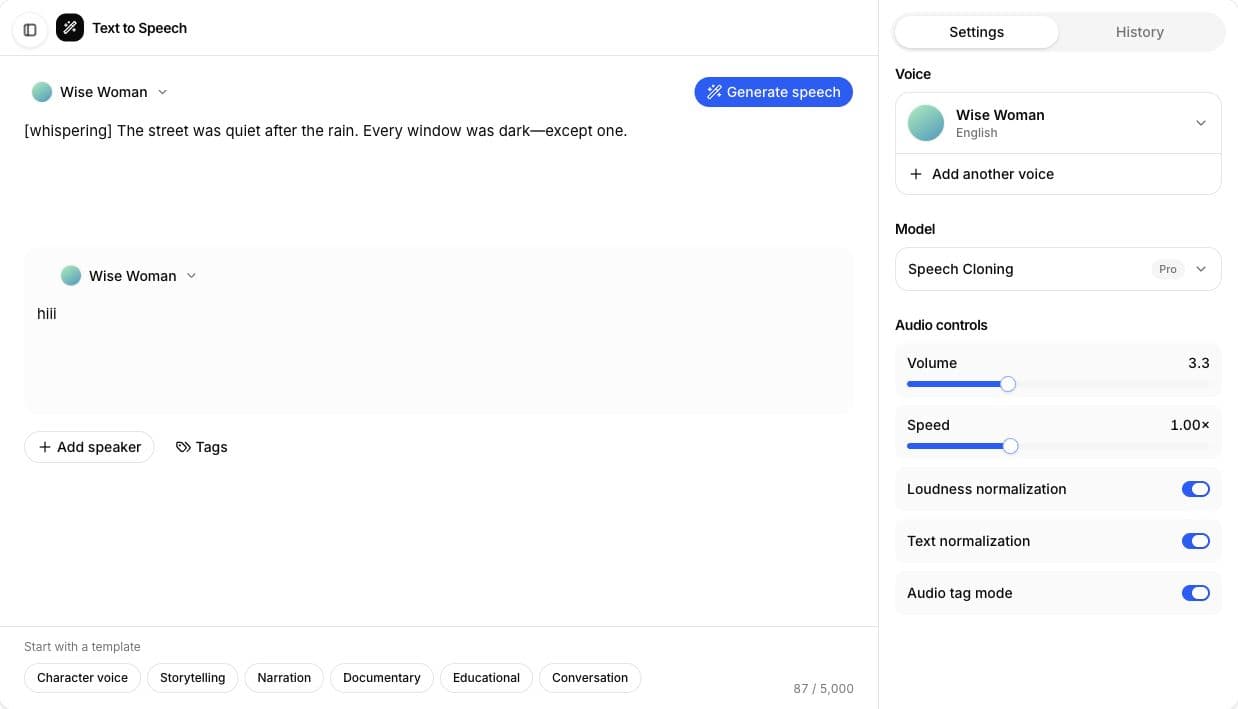Click the second speaker's Wise Woman avatar
Image resolution: width=1238 pixels, height=709 pixels.
click(71, 276)
